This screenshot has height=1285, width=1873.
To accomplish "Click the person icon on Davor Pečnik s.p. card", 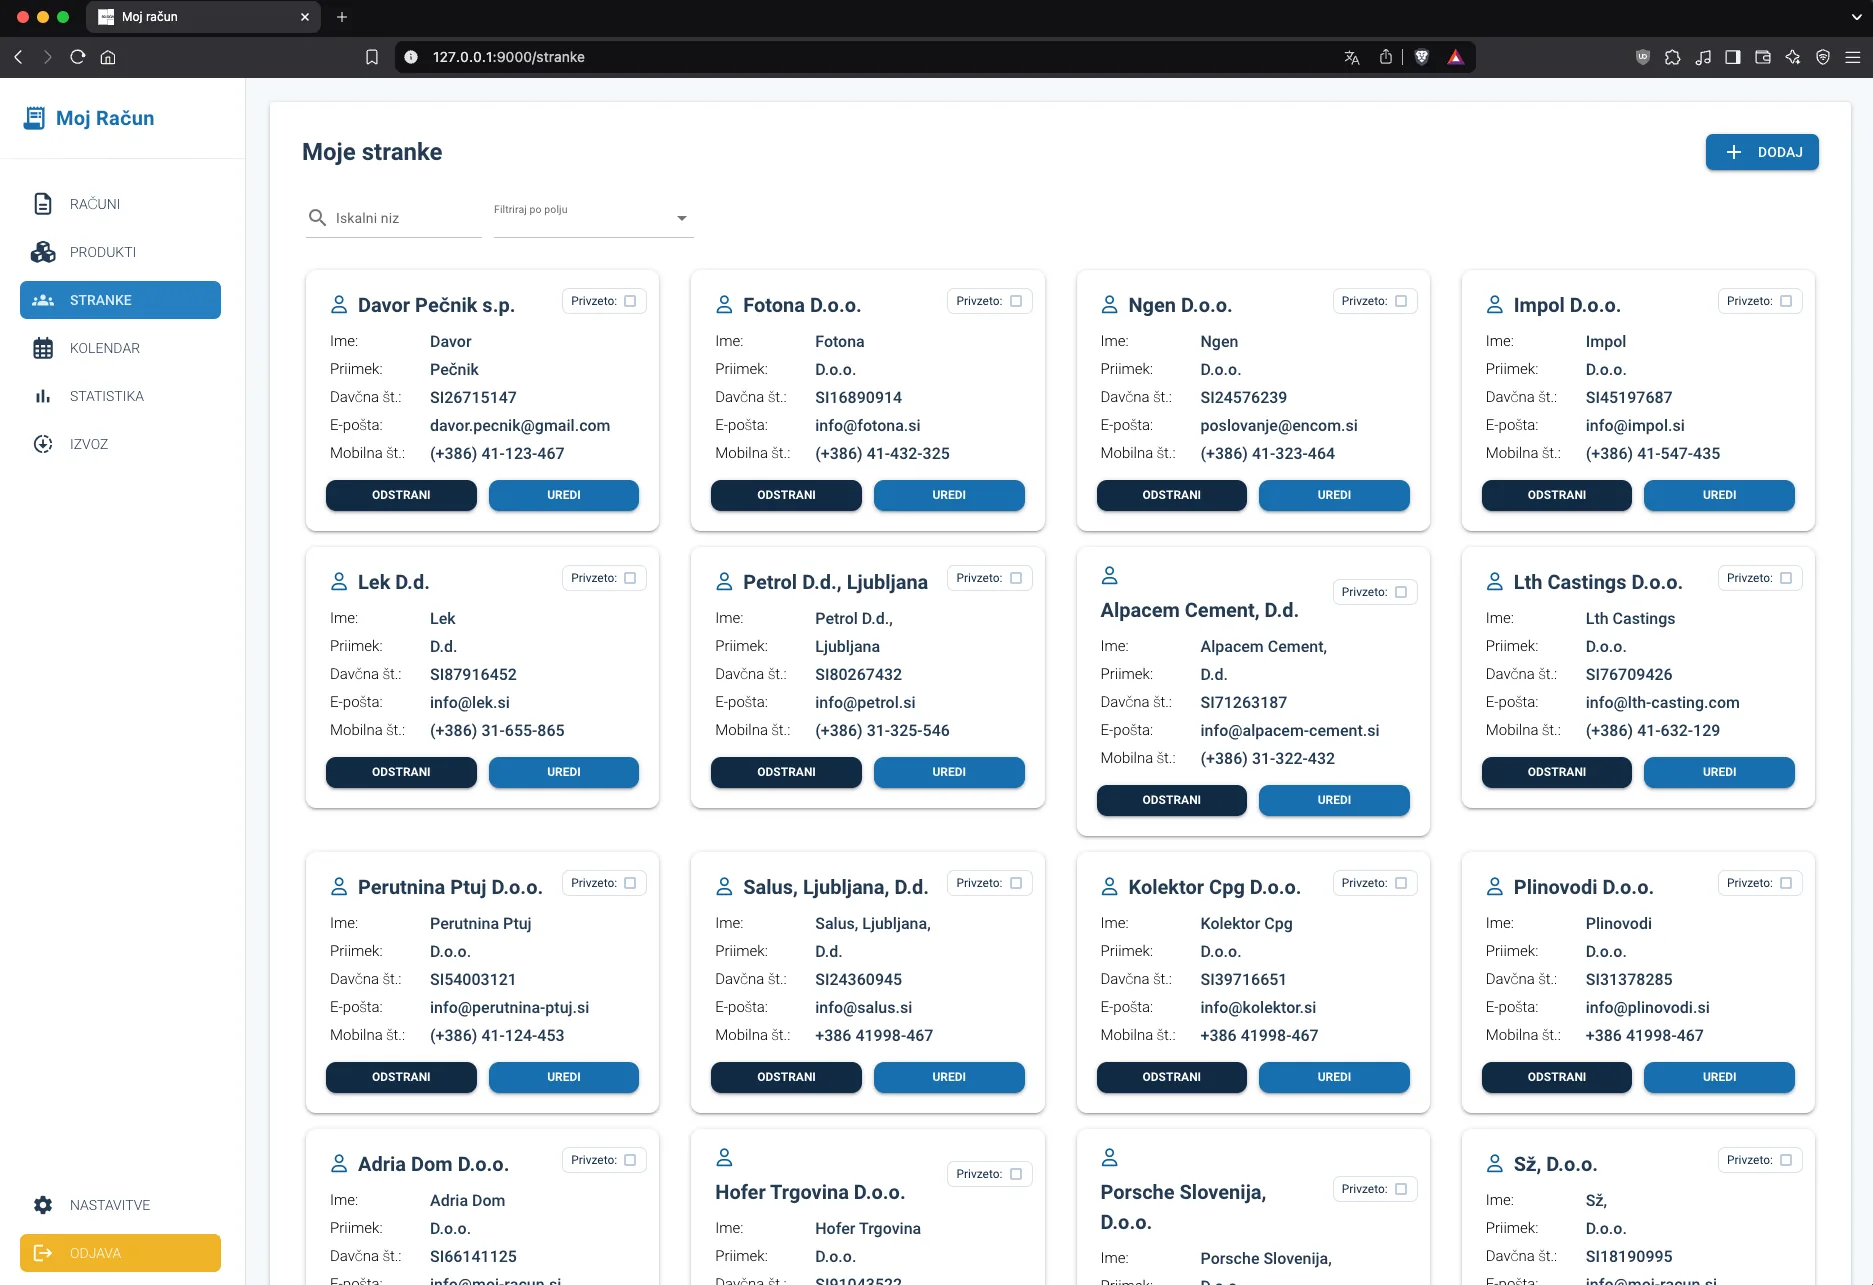I will point(339,304).
